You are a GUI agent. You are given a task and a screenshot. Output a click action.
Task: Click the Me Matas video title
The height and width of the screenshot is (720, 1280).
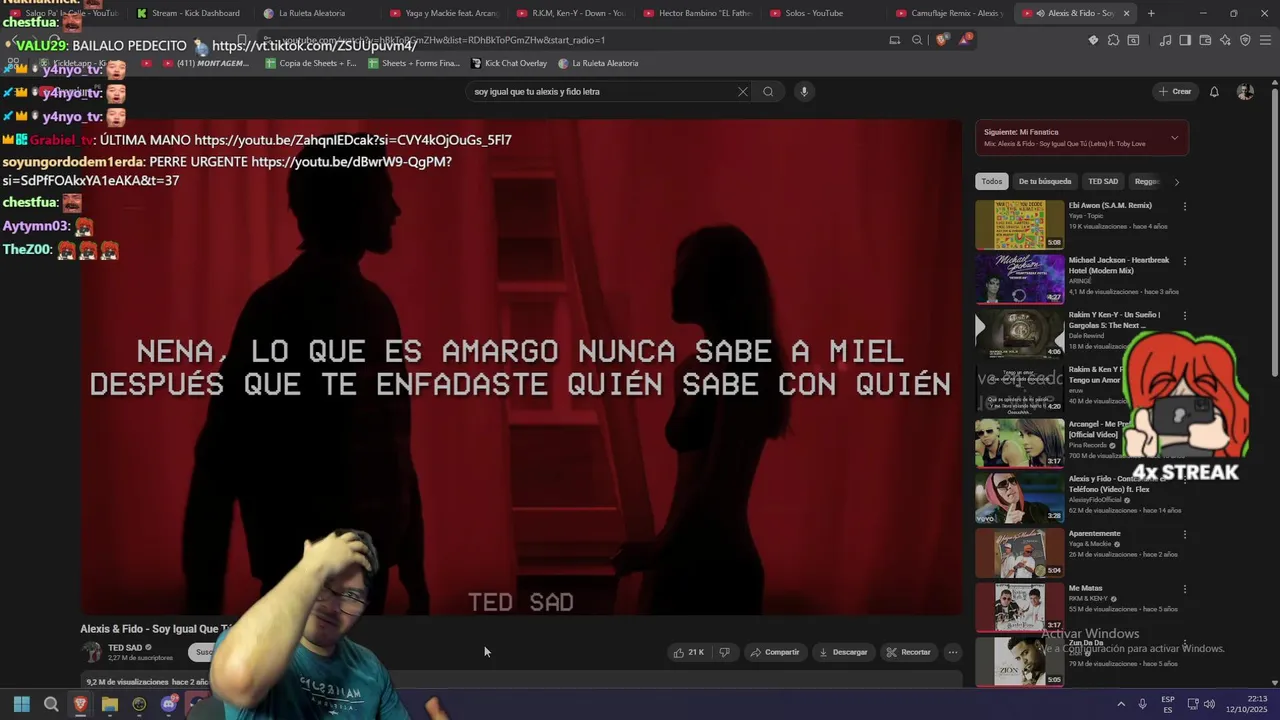(x=1085, y=588)
